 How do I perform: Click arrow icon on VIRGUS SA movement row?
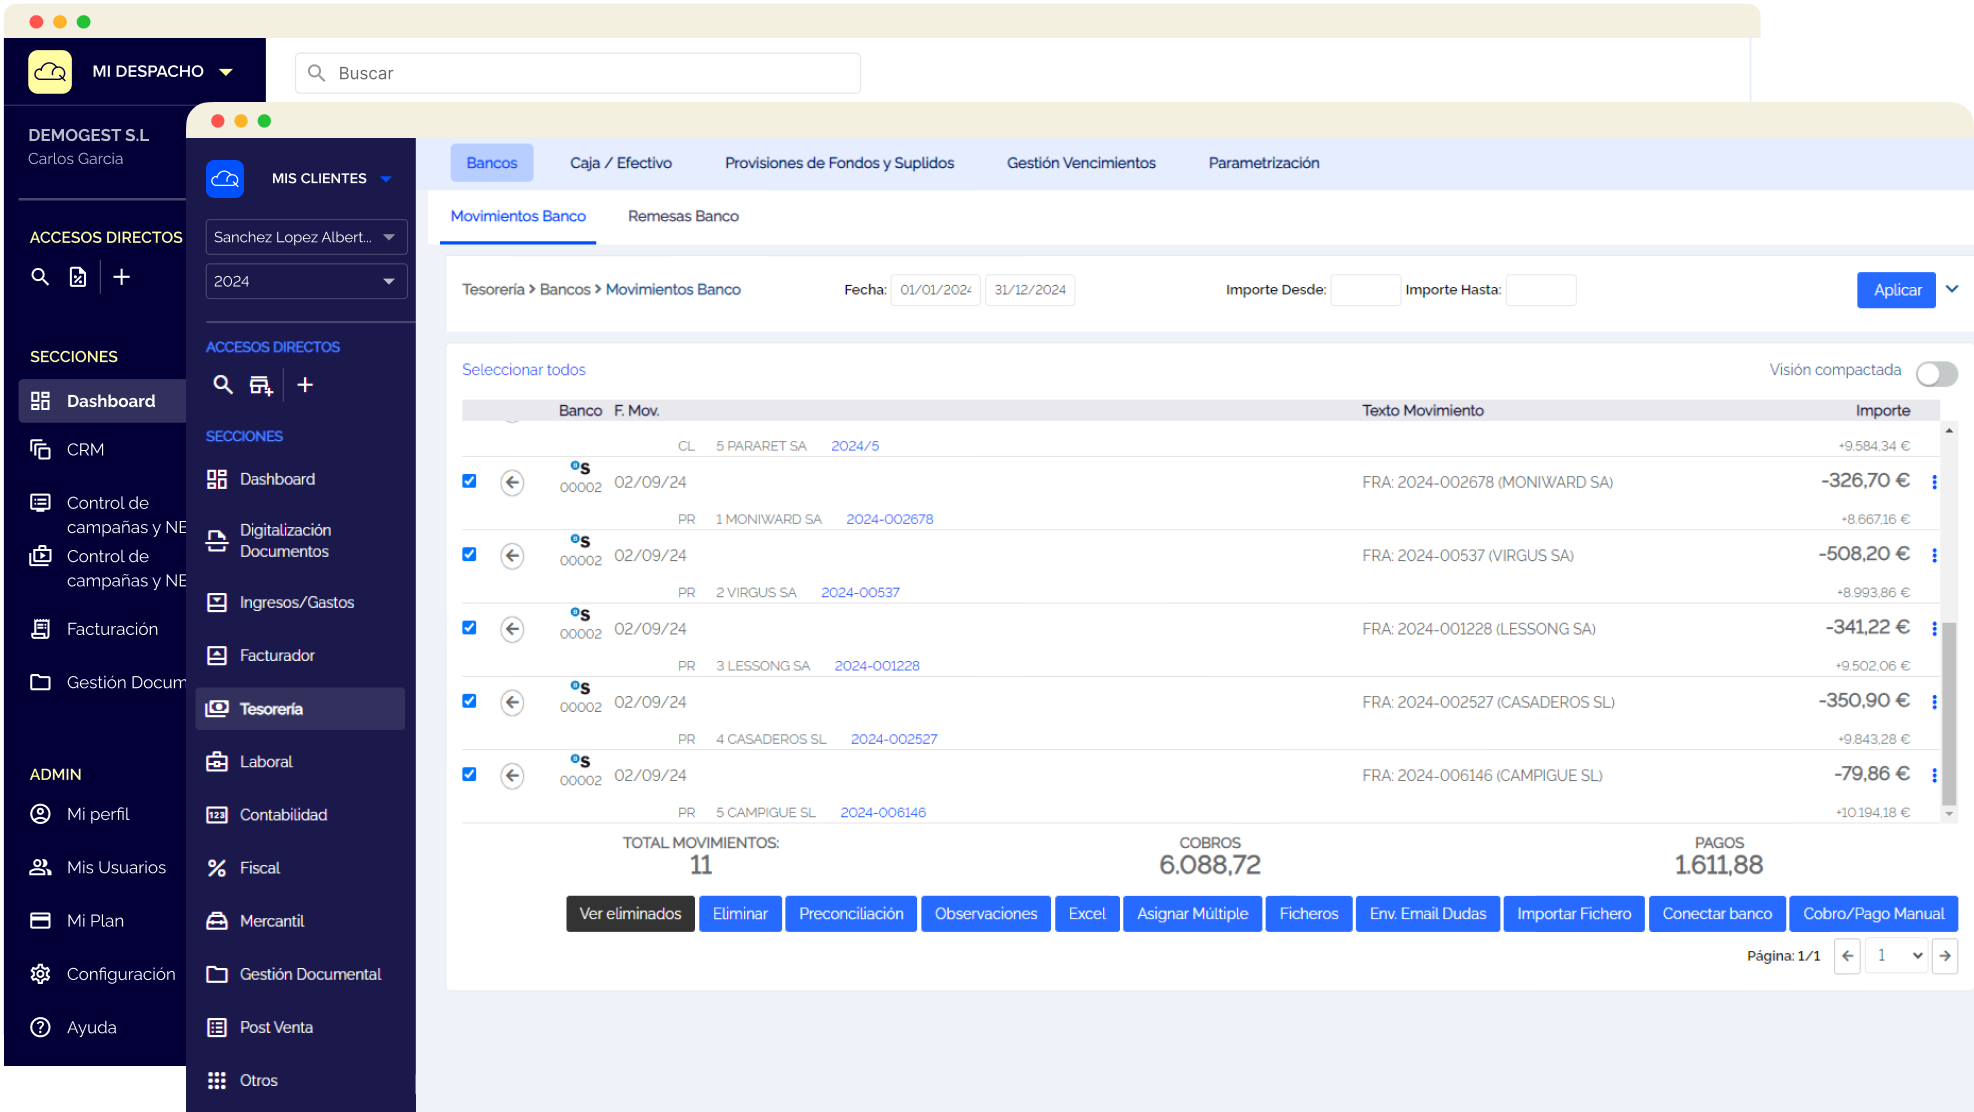coord(512,555)
